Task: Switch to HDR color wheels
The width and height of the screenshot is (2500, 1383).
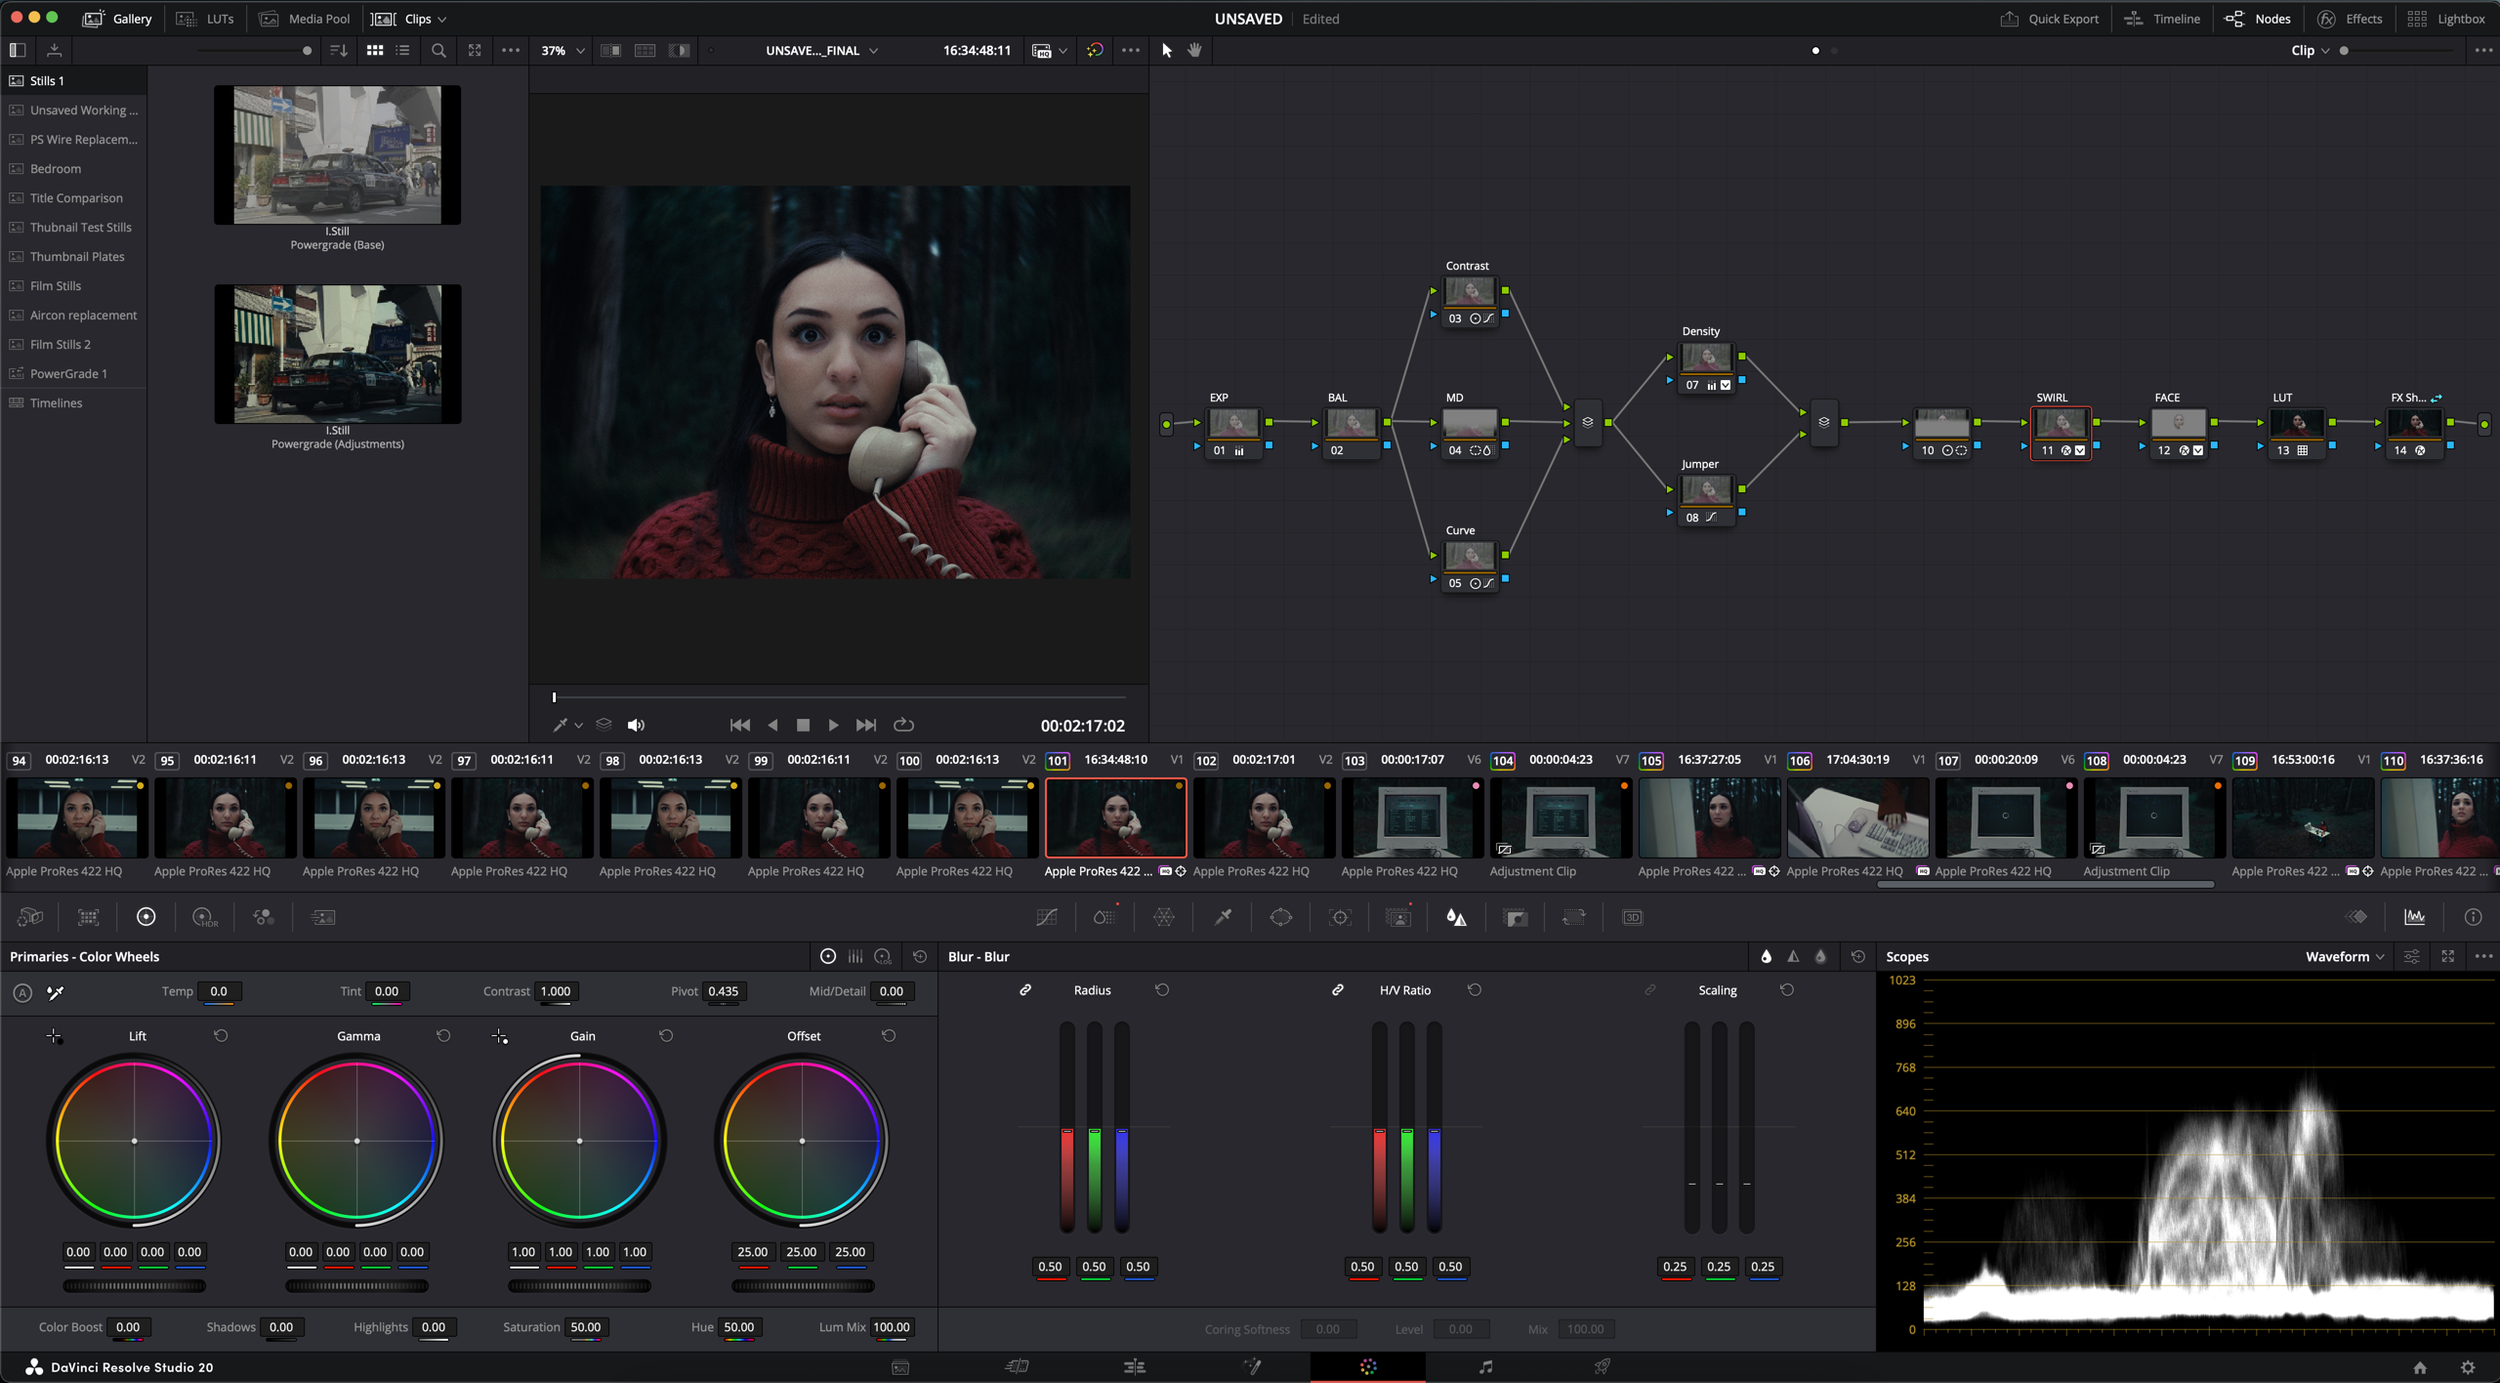Action: pyautogui.click(x=204, y=917)
